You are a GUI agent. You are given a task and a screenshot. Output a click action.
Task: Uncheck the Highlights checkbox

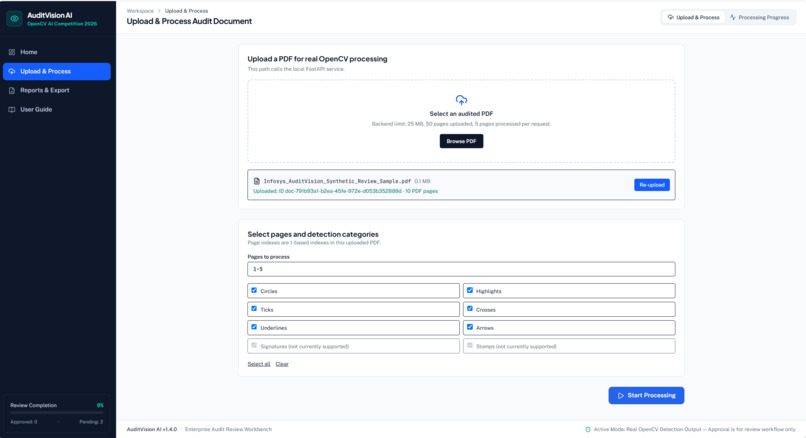tap(470, 290)
